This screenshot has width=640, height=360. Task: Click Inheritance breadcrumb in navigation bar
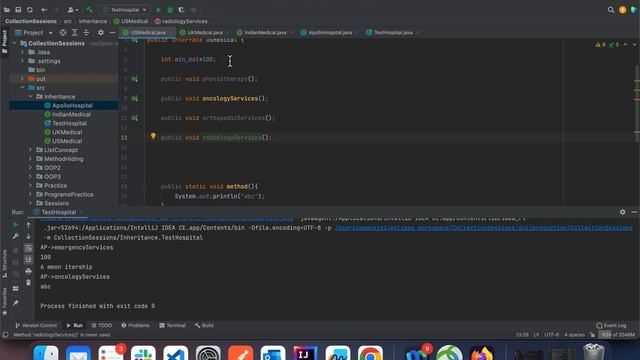coord(93,21)
